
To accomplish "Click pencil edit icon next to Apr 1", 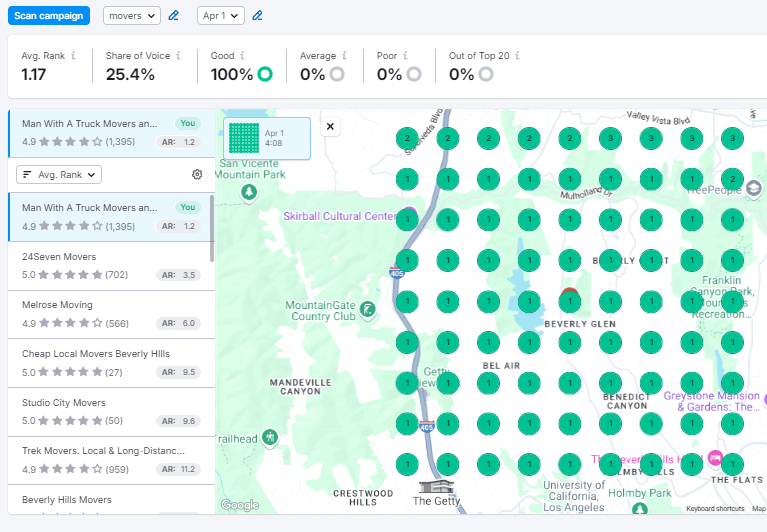I will [x=257, y=16].
